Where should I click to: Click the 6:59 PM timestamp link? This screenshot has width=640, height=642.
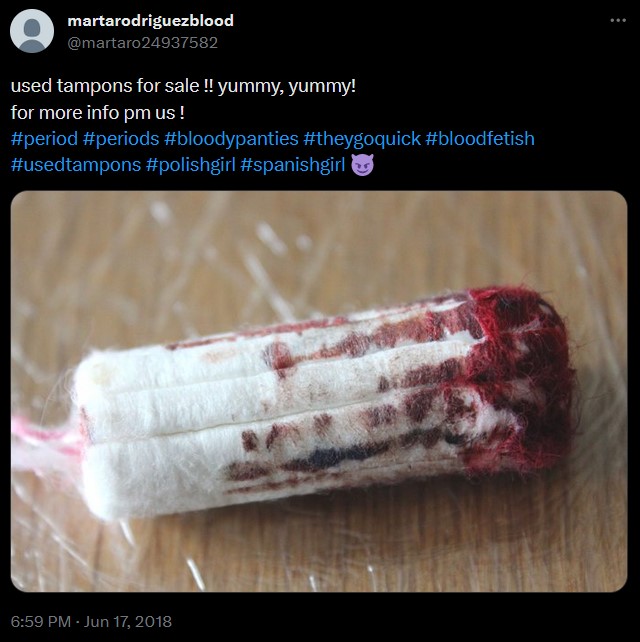pos(41,622)
